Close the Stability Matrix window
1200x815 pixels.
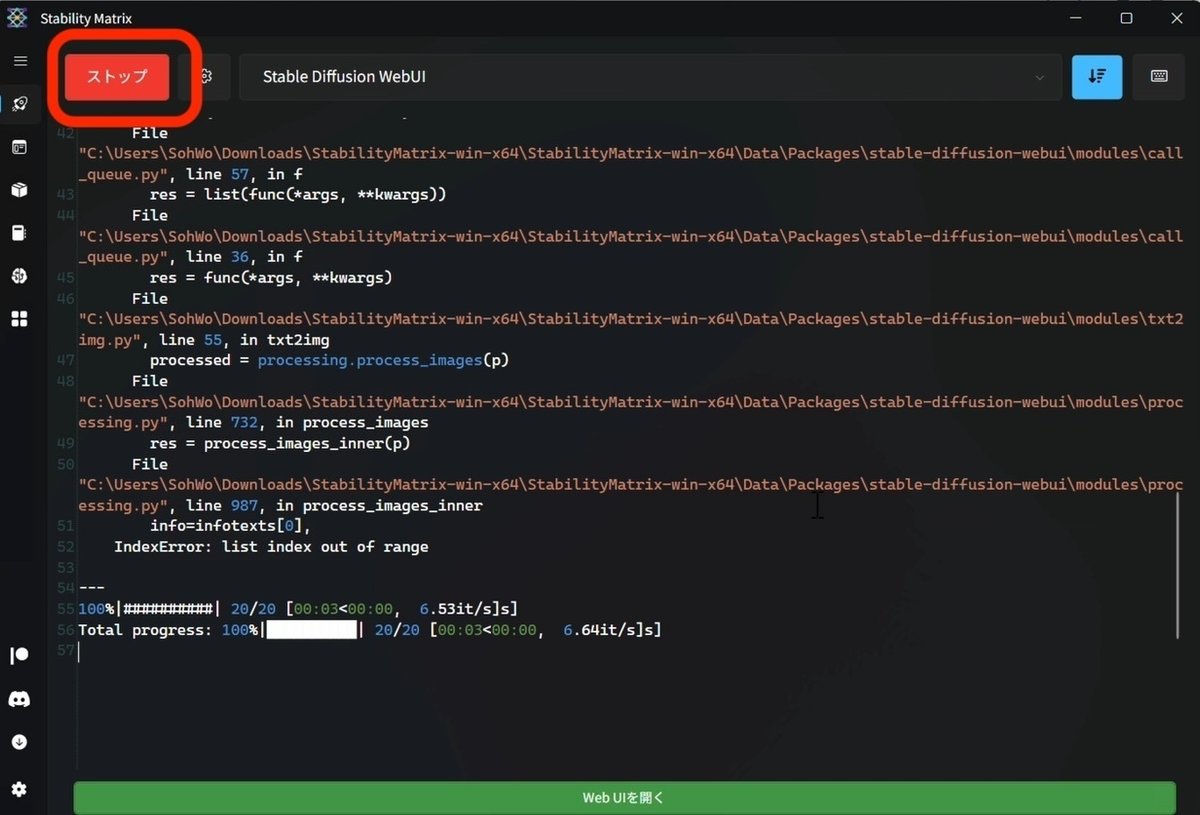[1176, 18]
